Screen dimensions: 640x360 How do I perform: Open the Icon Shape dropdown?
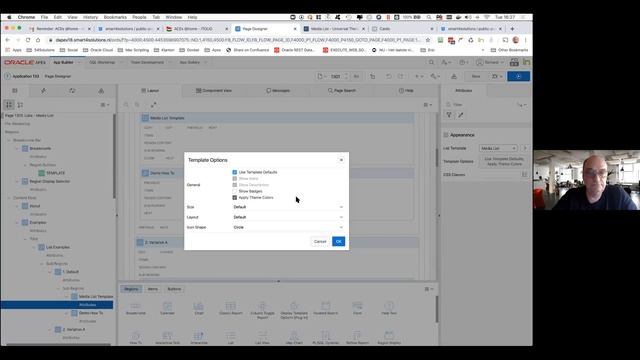pos(288,227)
